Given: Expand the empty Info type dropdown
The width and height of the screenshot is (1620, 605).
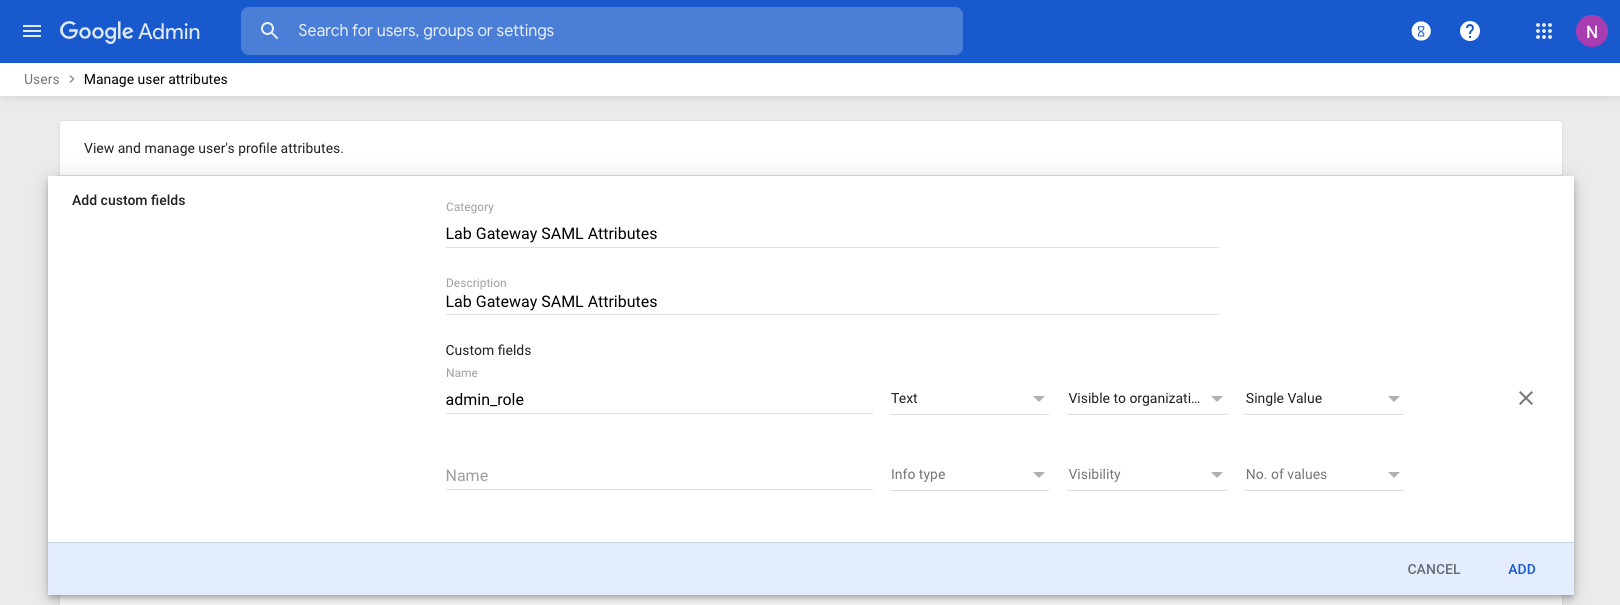Looking at the screenshot, I should pyautogui.click(x=968, y=475).
